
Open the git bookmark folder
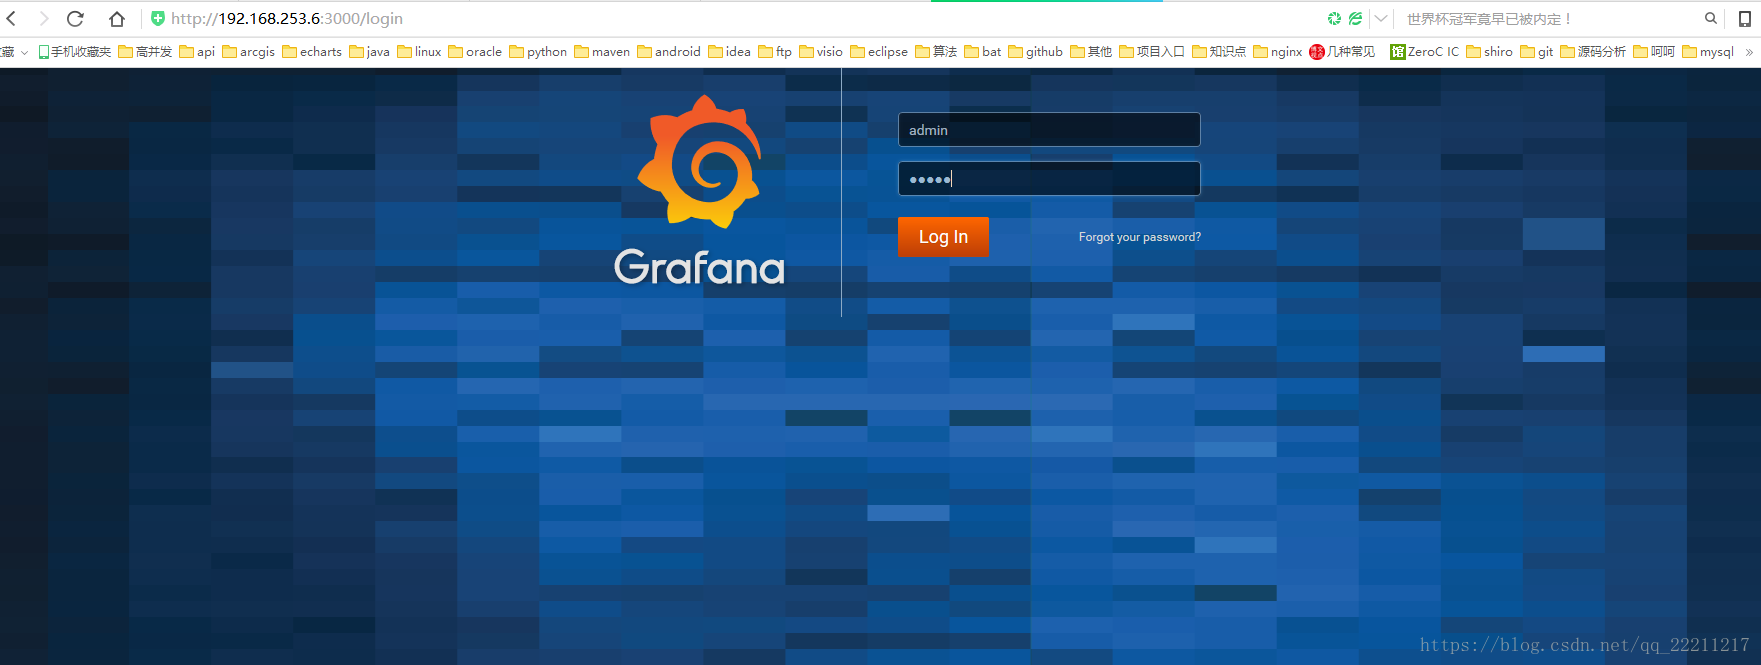click(x=1537, y=52)
